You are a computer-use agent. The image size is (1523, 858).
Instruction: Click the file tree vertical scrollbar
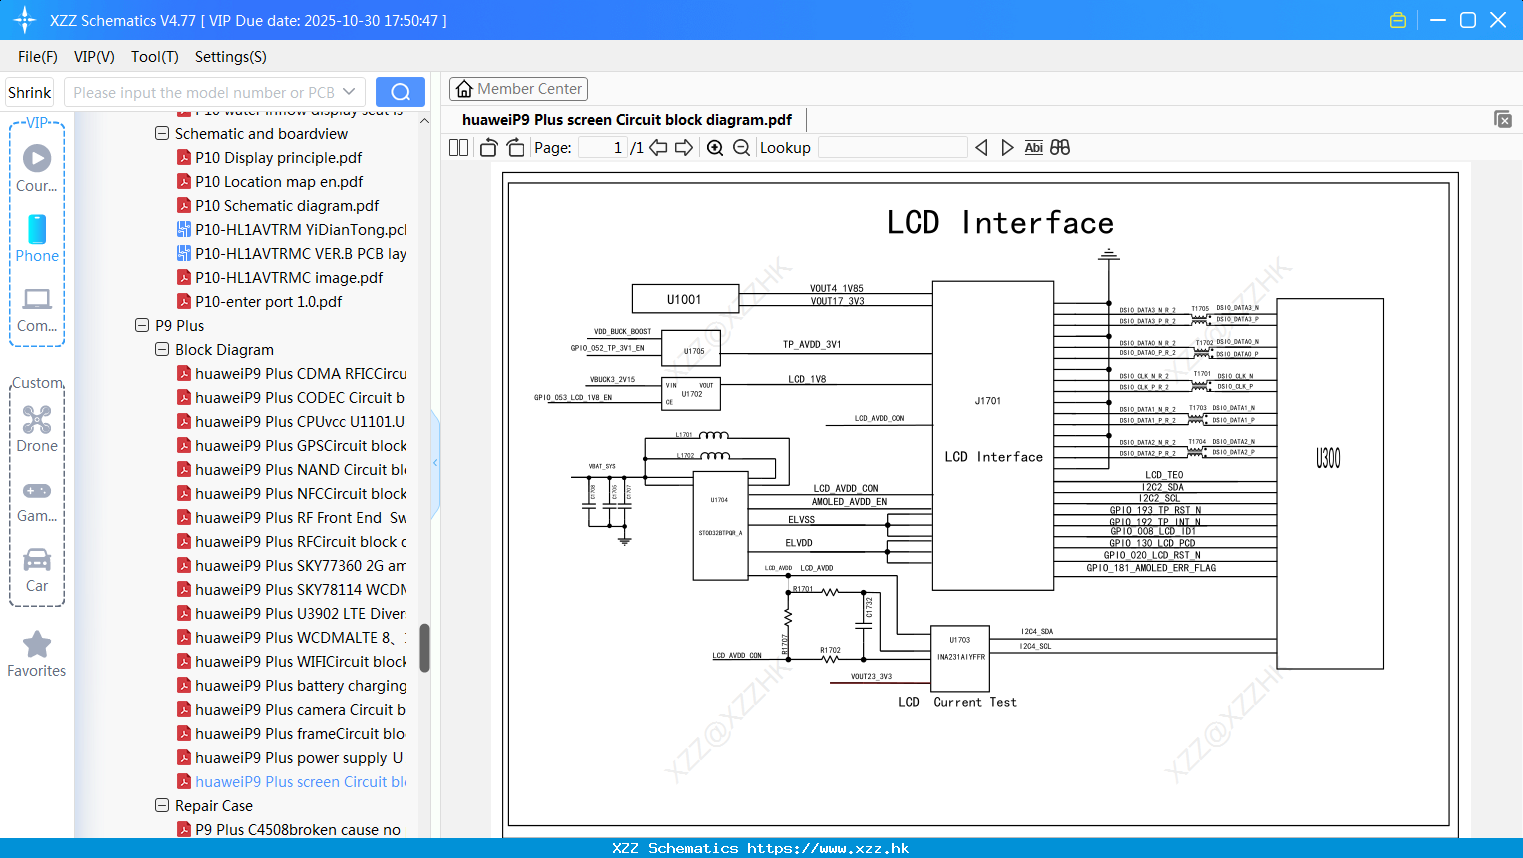coord(424,648)
